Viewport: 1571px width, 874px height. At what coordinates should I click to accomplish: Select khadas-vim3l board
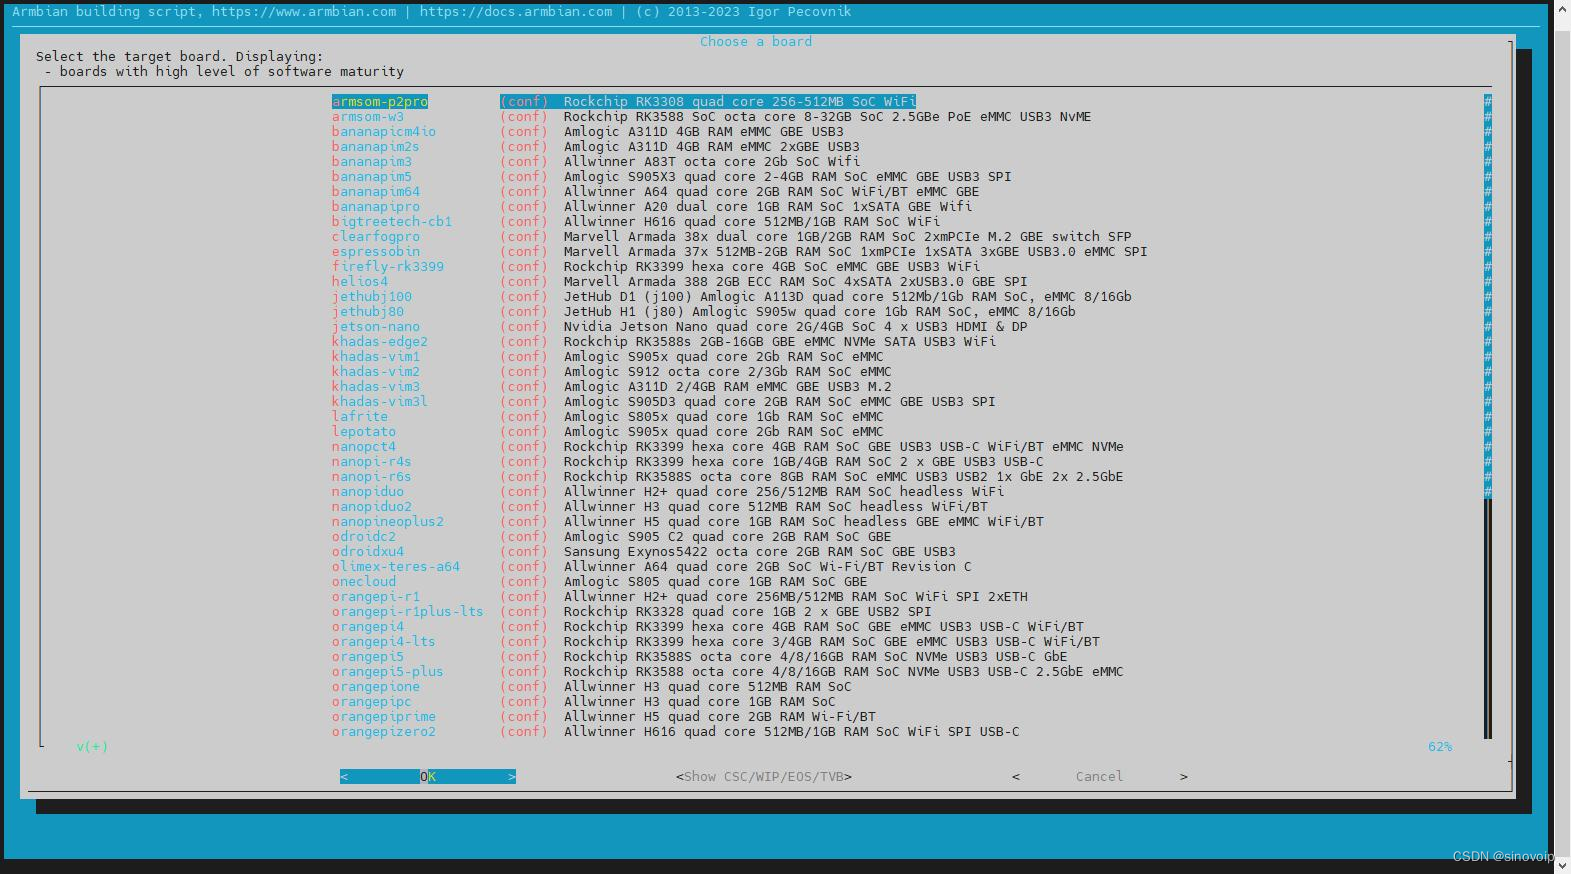(664, 401)
